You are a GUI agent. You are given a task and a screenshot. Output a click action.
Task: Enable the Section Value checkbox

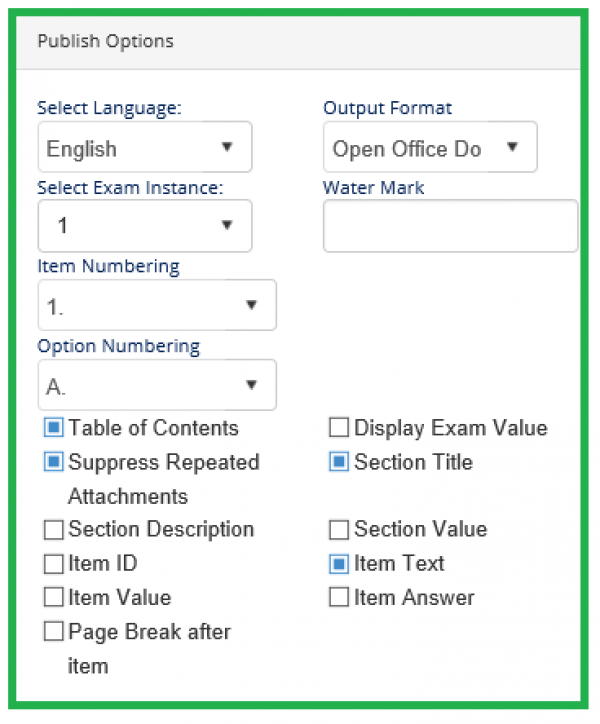click(x=339, y=530)
